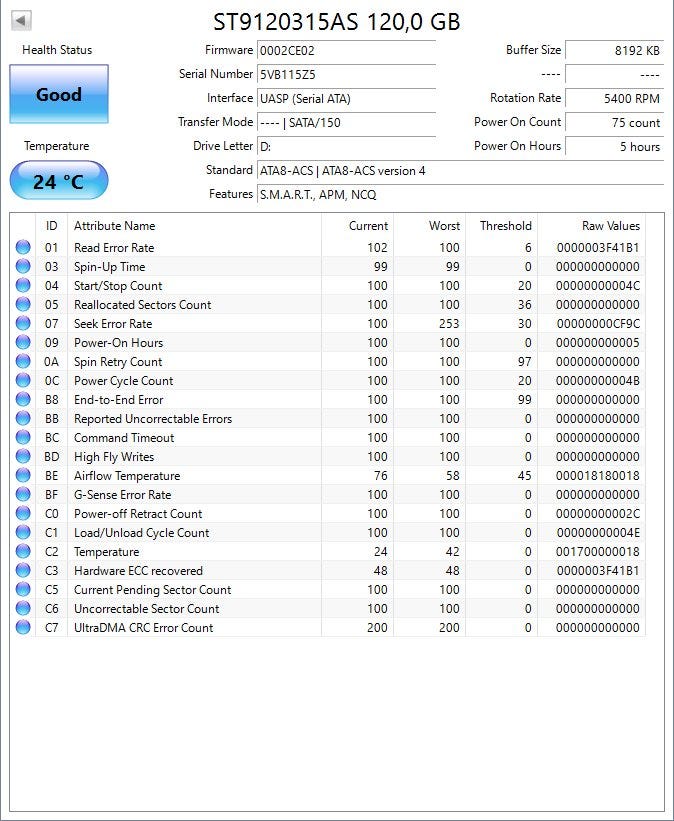The image size is (674, 821).
Task: Select the Current Pending Sector Count row
Action: pyautogui.click(x=330, y=590)
